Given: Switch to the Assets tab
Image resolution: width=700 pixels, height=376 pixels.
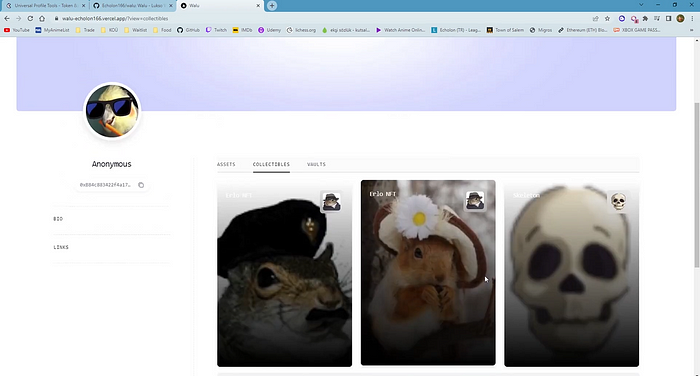Looking at the screenshot, I should click(x=226, y=164).
